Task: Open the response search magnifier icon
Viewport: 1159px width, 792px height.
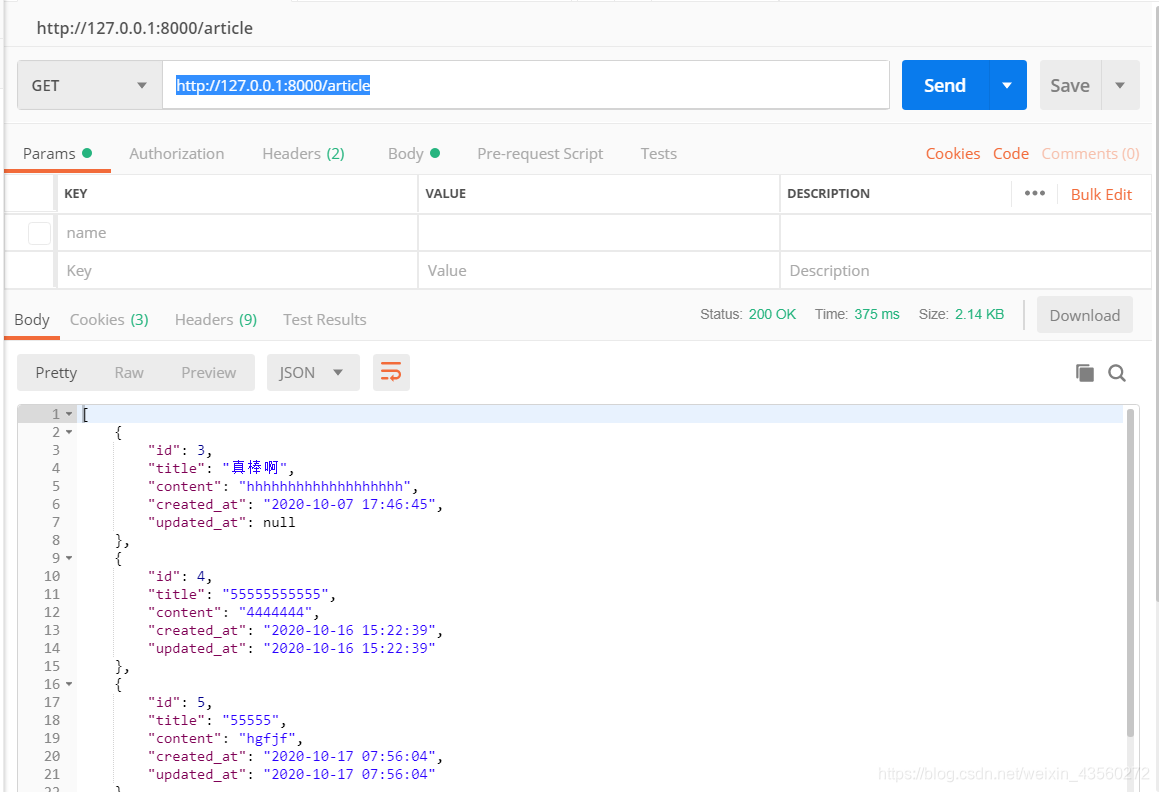Action: click(x=1117, y=373)
